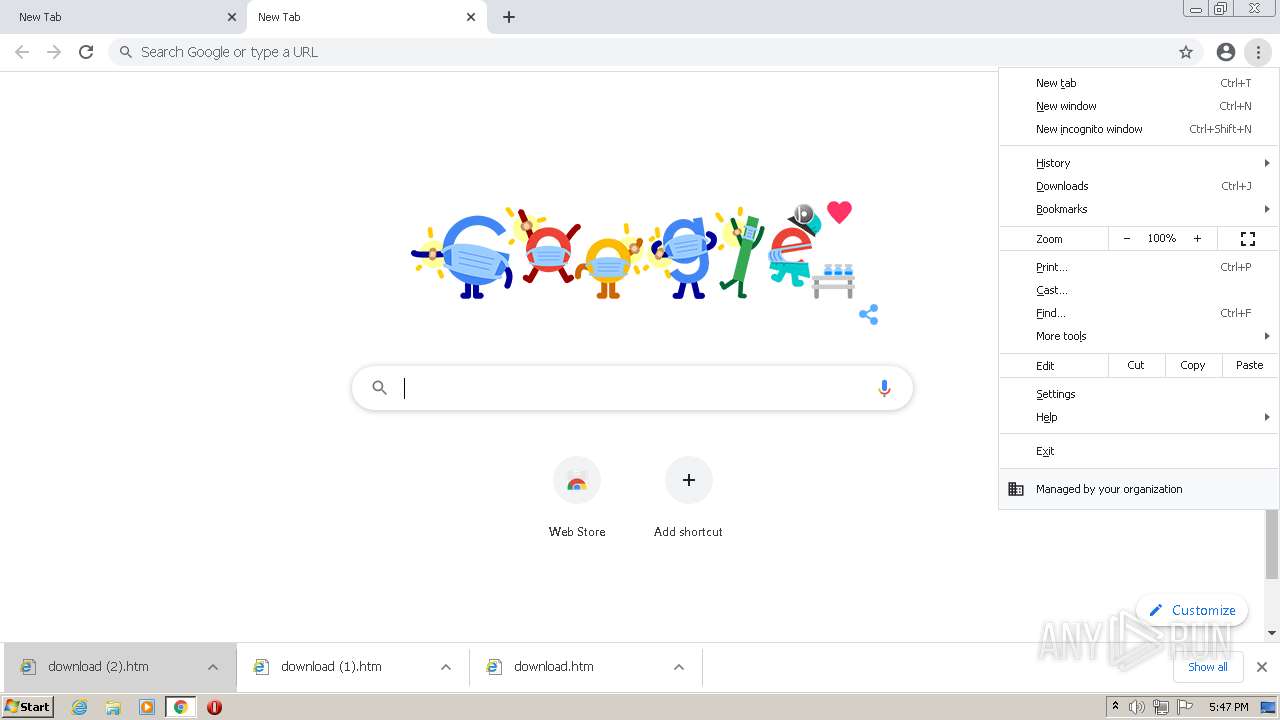This screenshot has height=720, width=1280.
Task: Click the taskbar clock 5:47 PM
Action: coord(1228,707)
